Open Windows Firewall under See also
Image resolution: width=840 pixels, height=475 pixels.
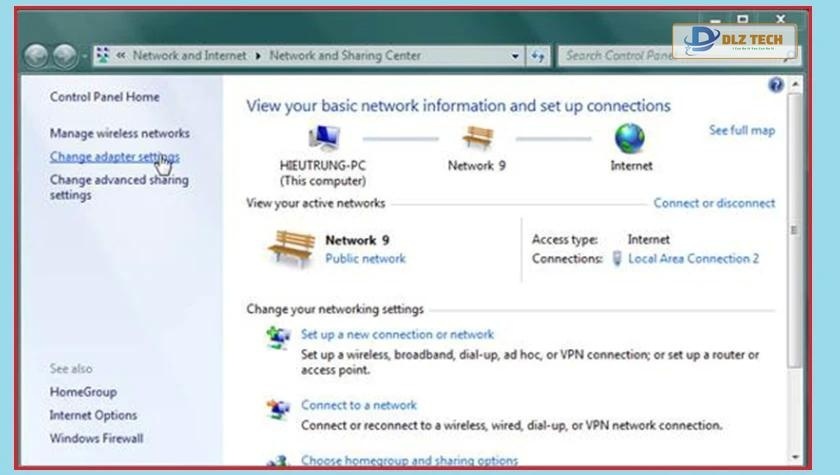96,439
